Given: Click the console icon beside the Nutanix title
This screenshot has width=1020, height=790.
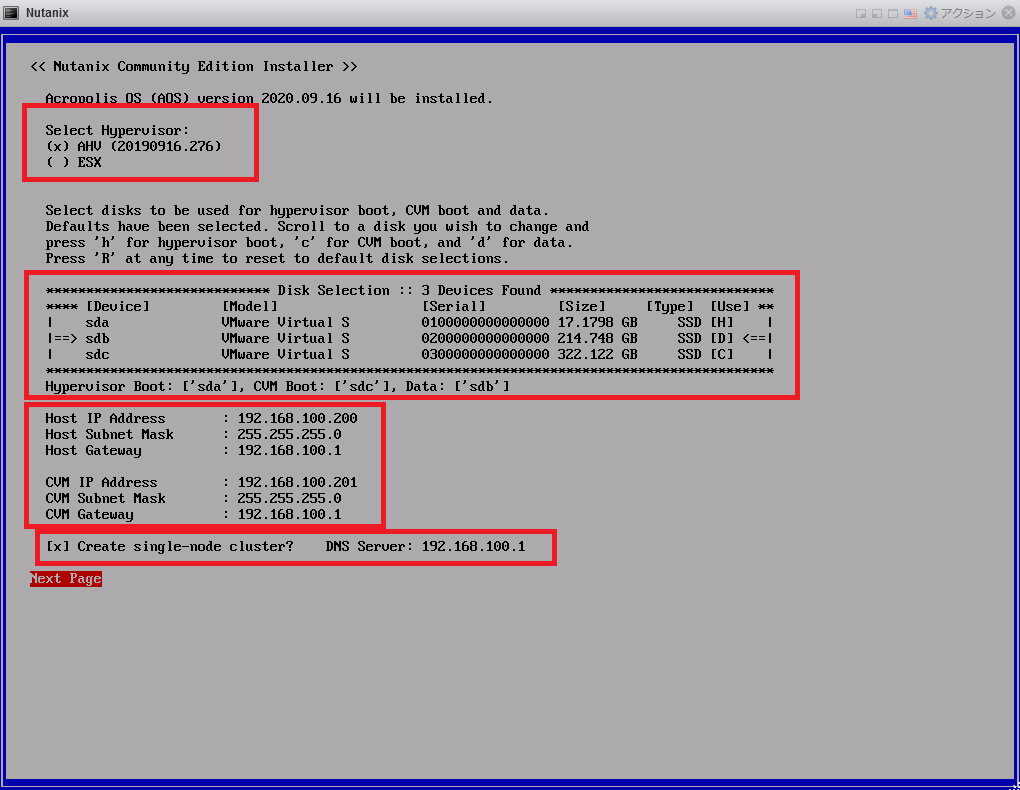Looking at the screenshot, I should [11, 12].
